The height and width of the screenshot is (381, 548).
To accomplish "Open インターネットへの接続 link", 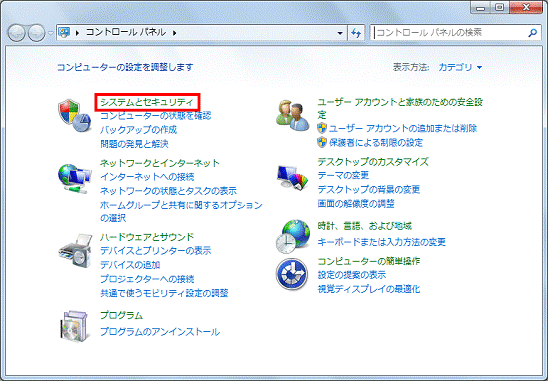I will (147, 177).
